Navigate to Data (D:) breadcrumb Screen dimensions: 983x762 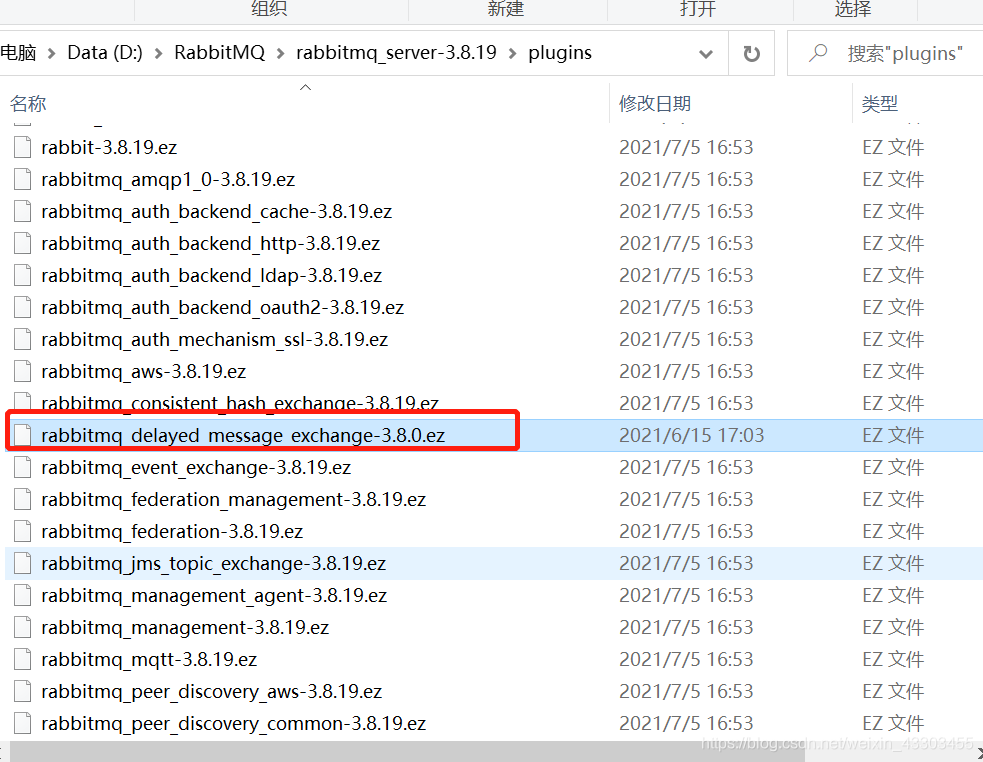click(x=105, y=53)
